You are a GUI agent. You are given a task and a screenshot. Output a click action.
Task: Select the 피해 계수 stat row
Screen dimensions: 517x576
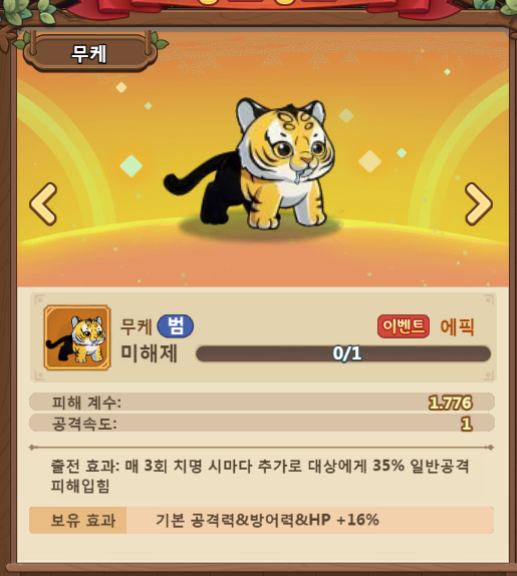point(262,402)
